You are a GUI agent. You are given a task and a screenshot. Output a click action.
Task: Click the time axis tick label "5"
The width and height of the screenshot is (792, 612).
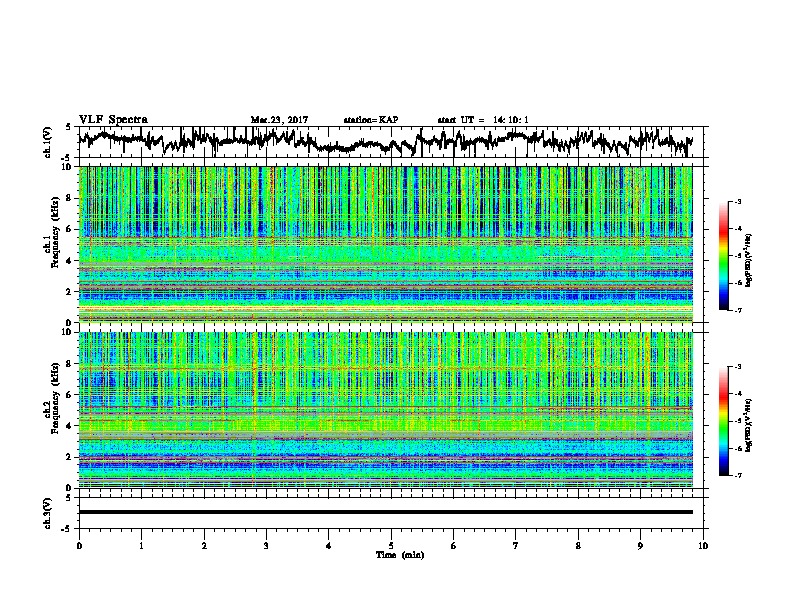391,545
